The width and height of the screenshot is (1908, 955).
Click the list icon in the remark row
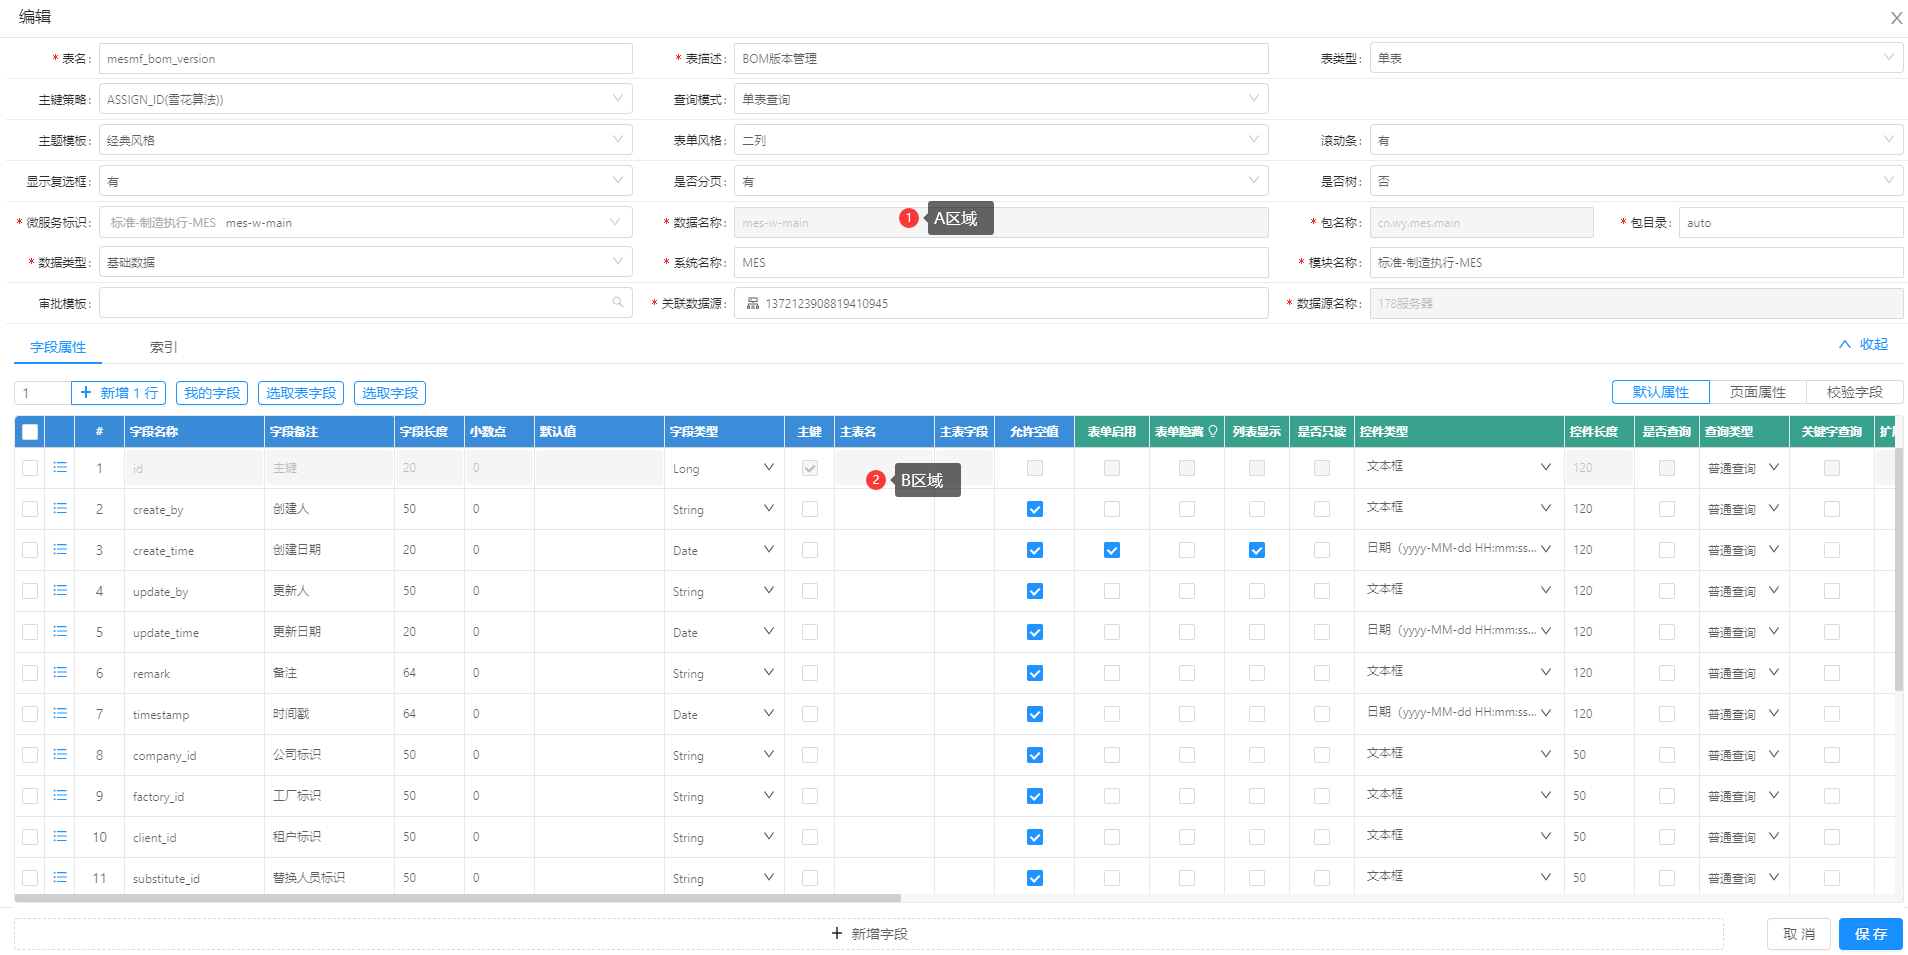60,672
